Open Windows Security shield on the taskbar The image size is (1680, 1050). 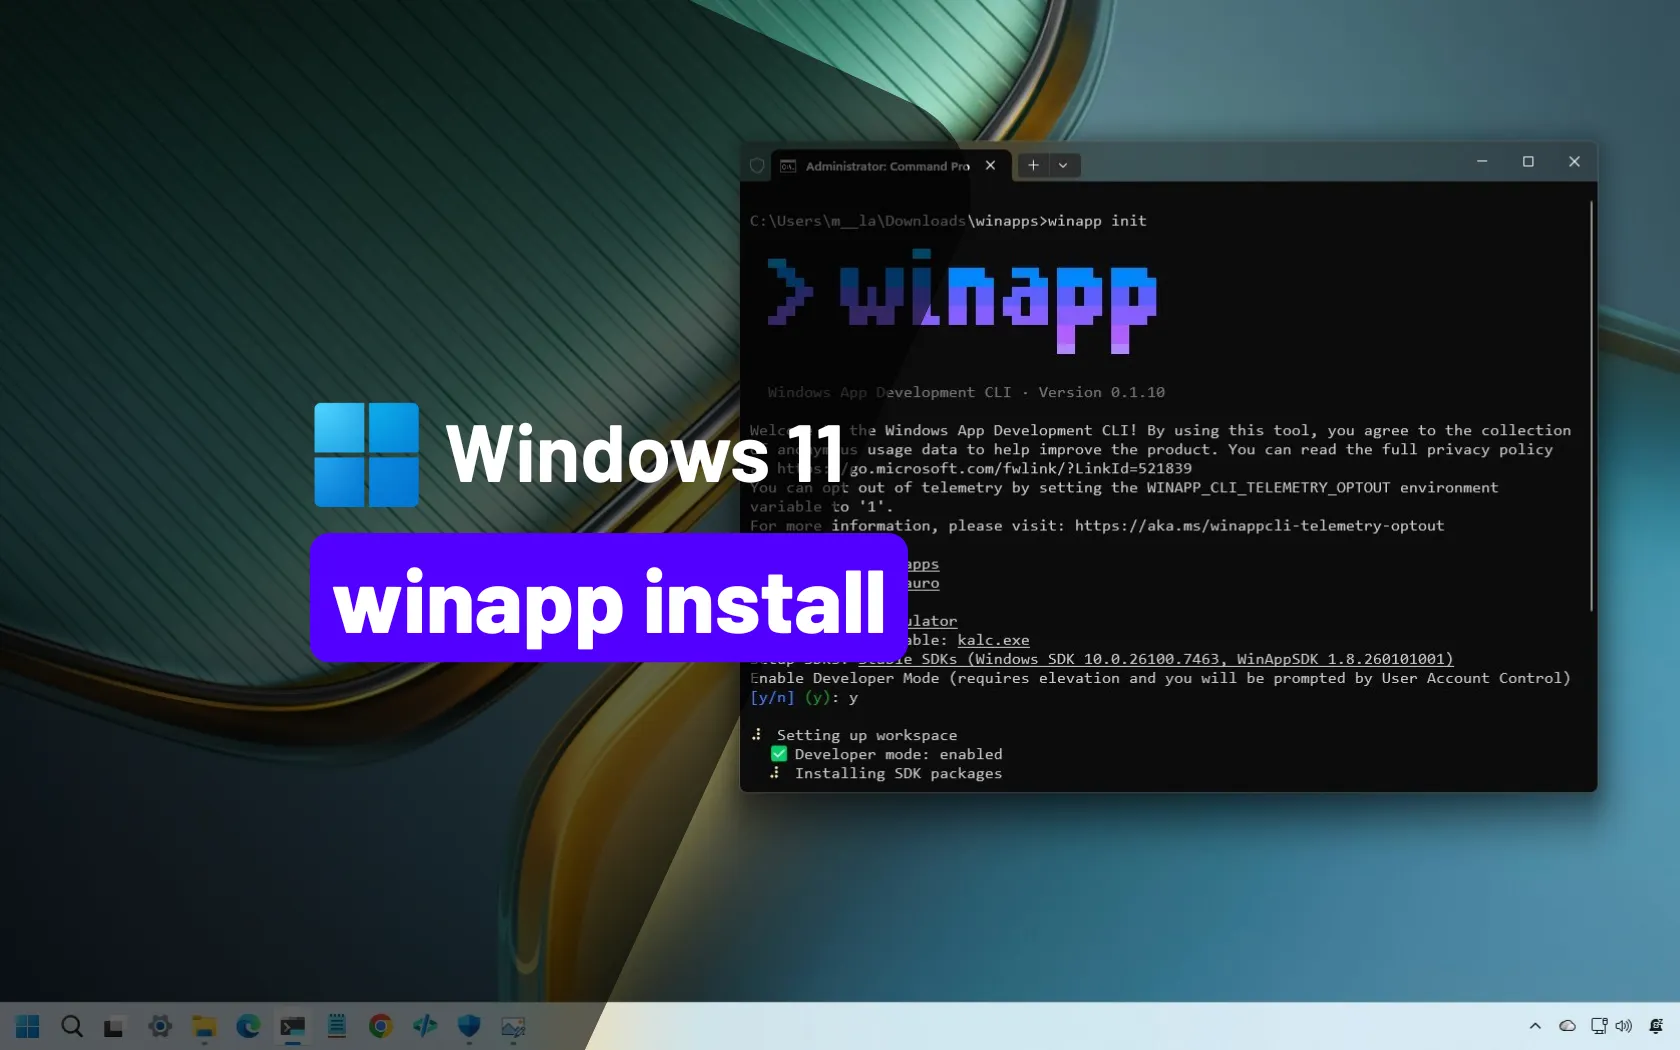(x=469, y=1026)
